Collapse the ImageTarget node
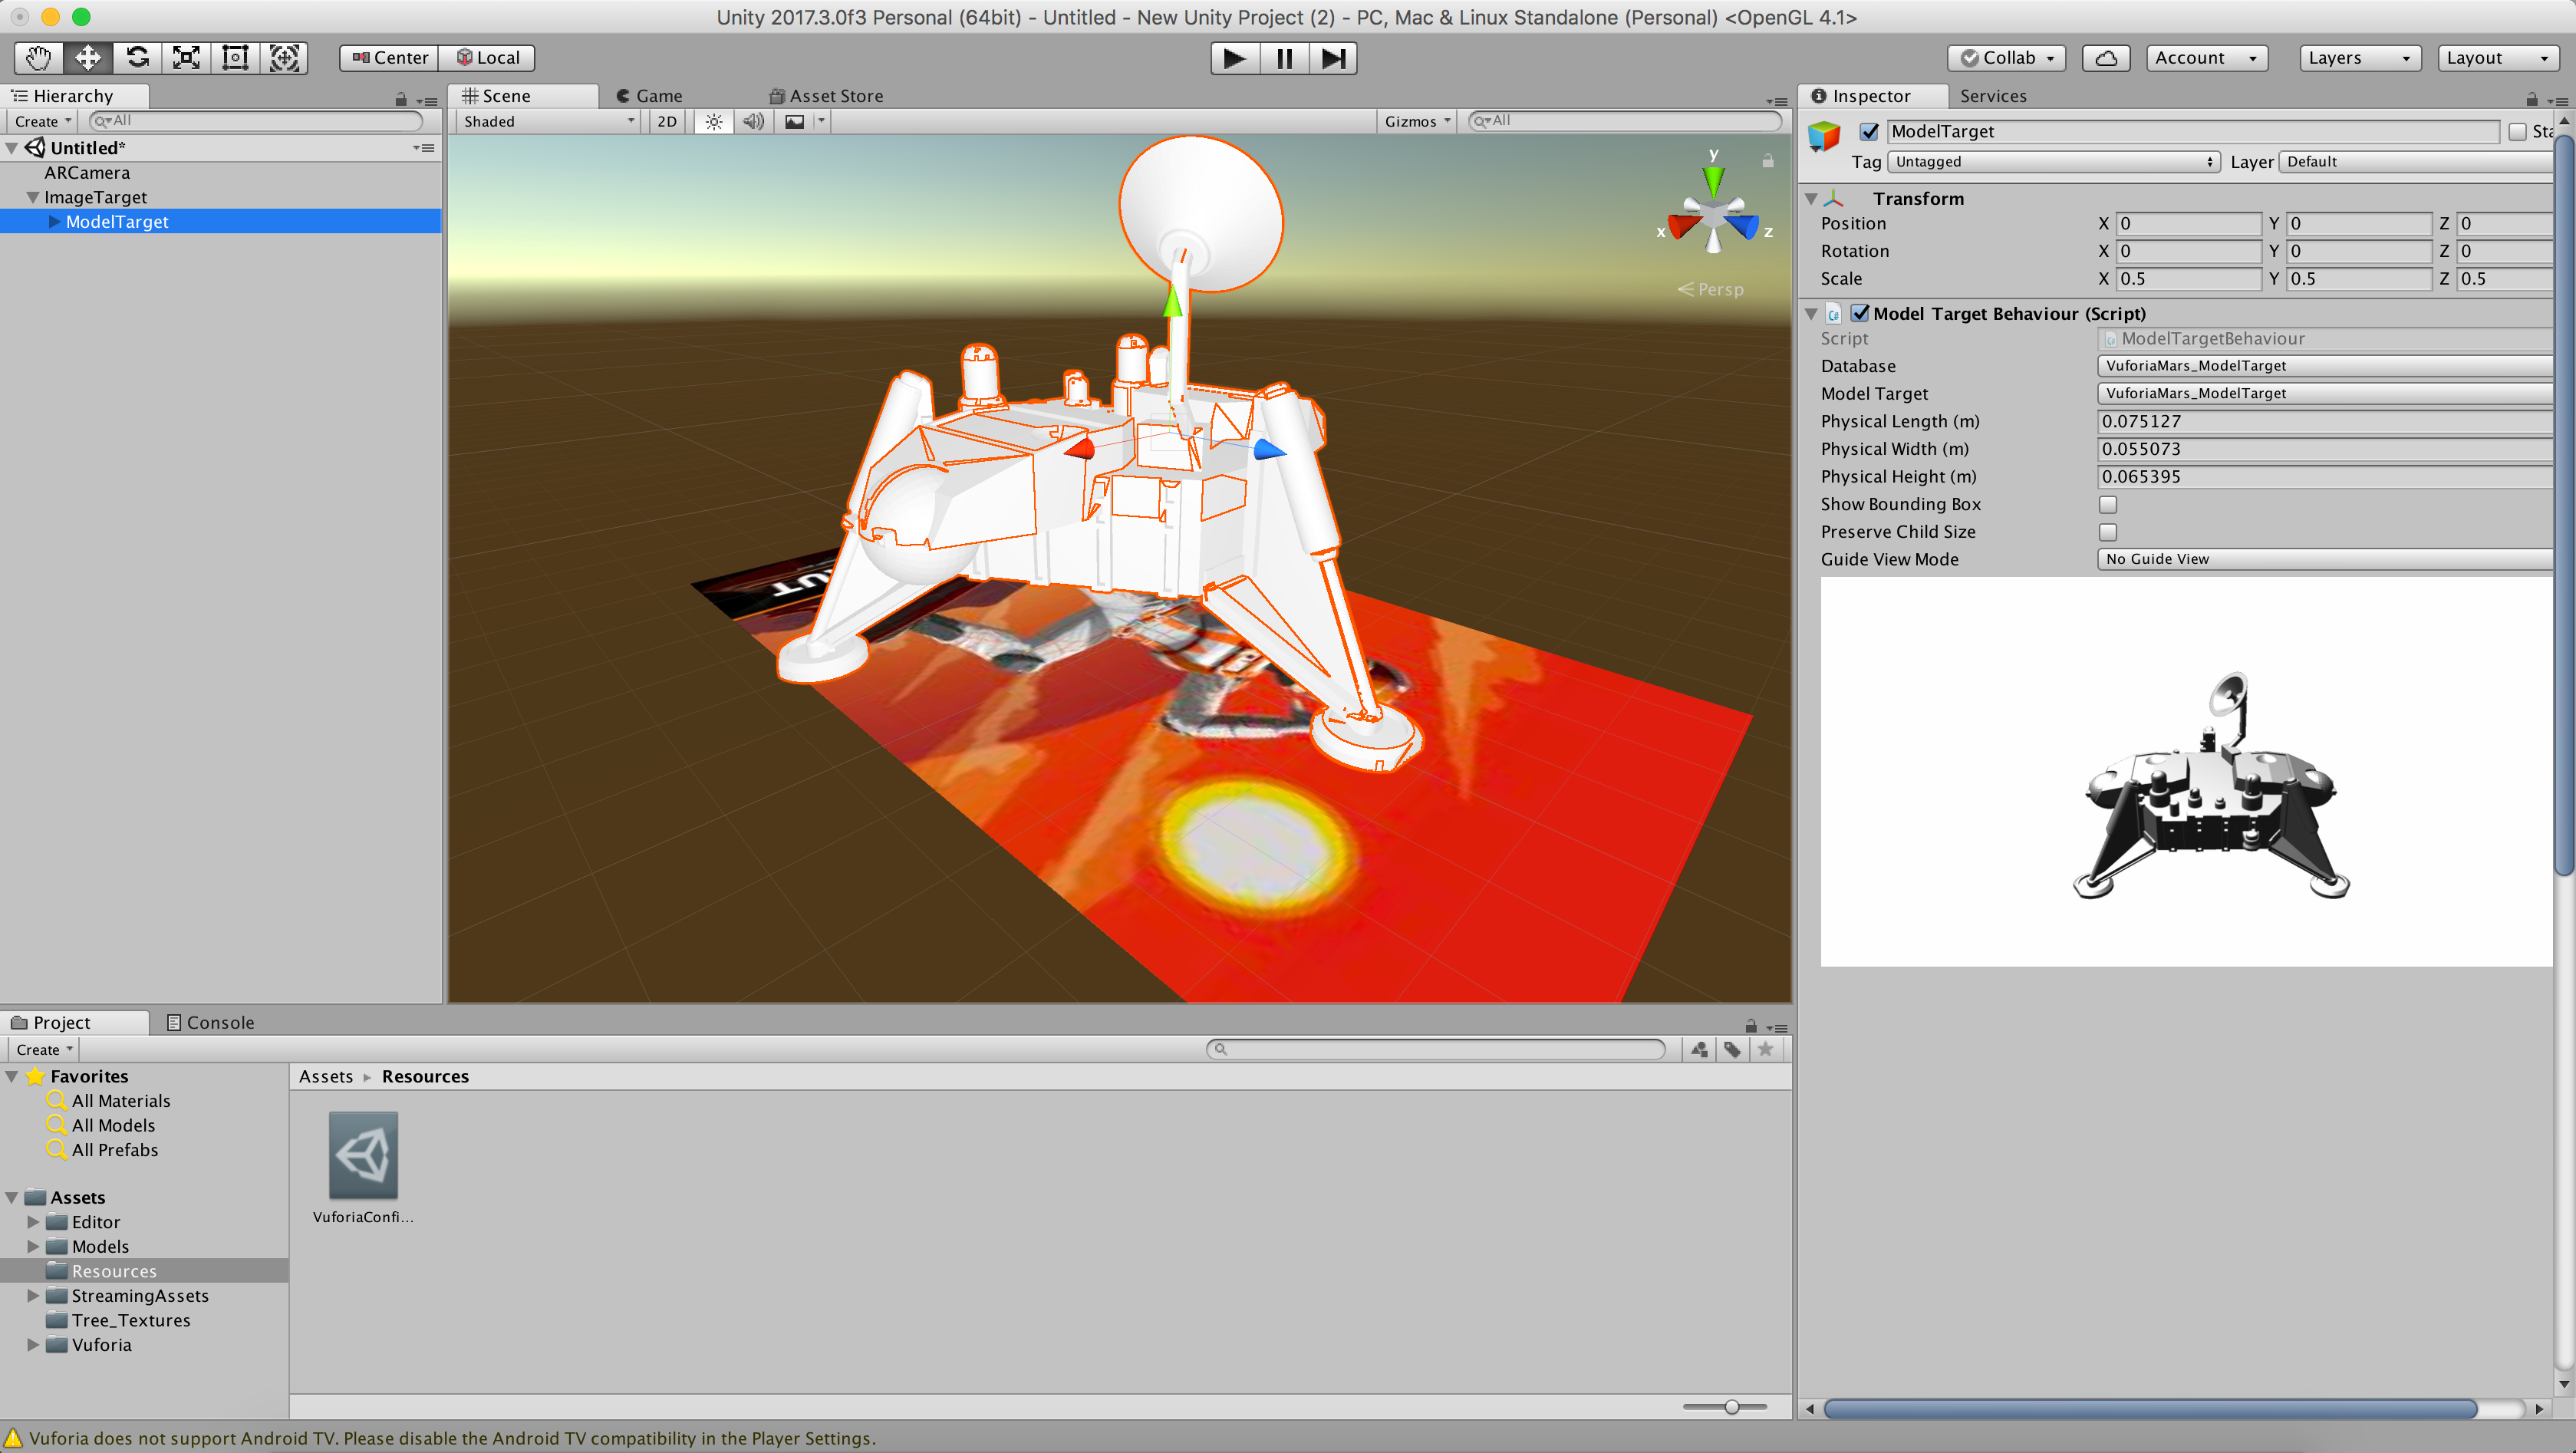Screen dimensions: 2576x1453 (x=33, y=197)
